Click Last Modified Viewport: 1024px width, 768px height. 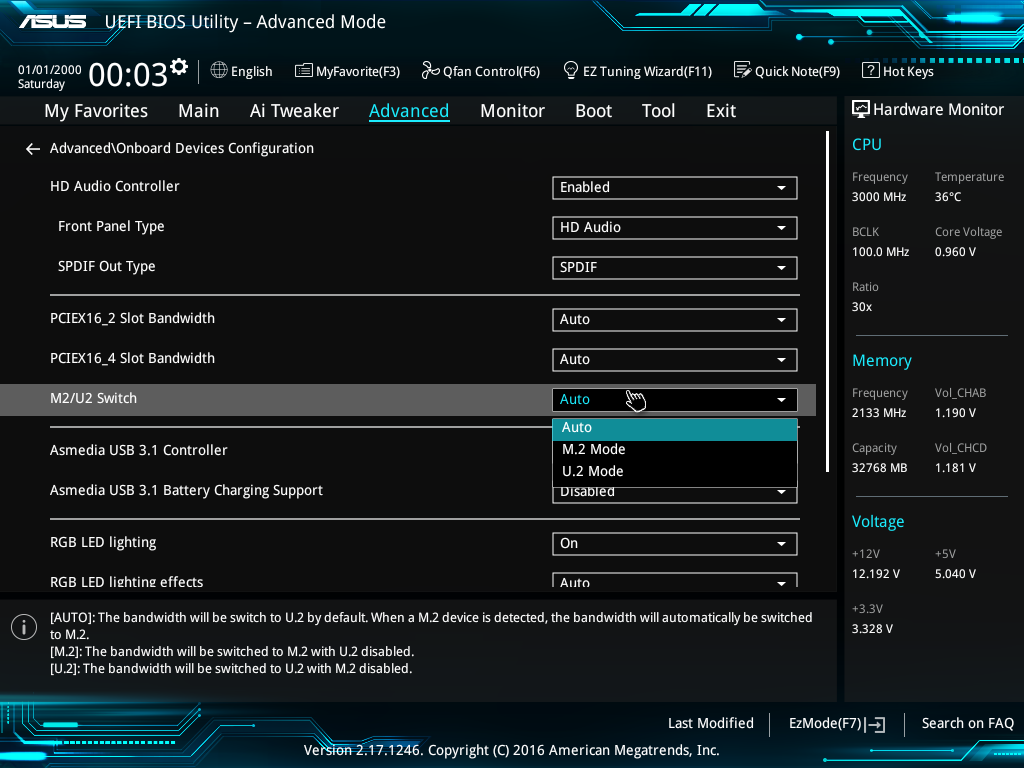(x=711, y=724)
